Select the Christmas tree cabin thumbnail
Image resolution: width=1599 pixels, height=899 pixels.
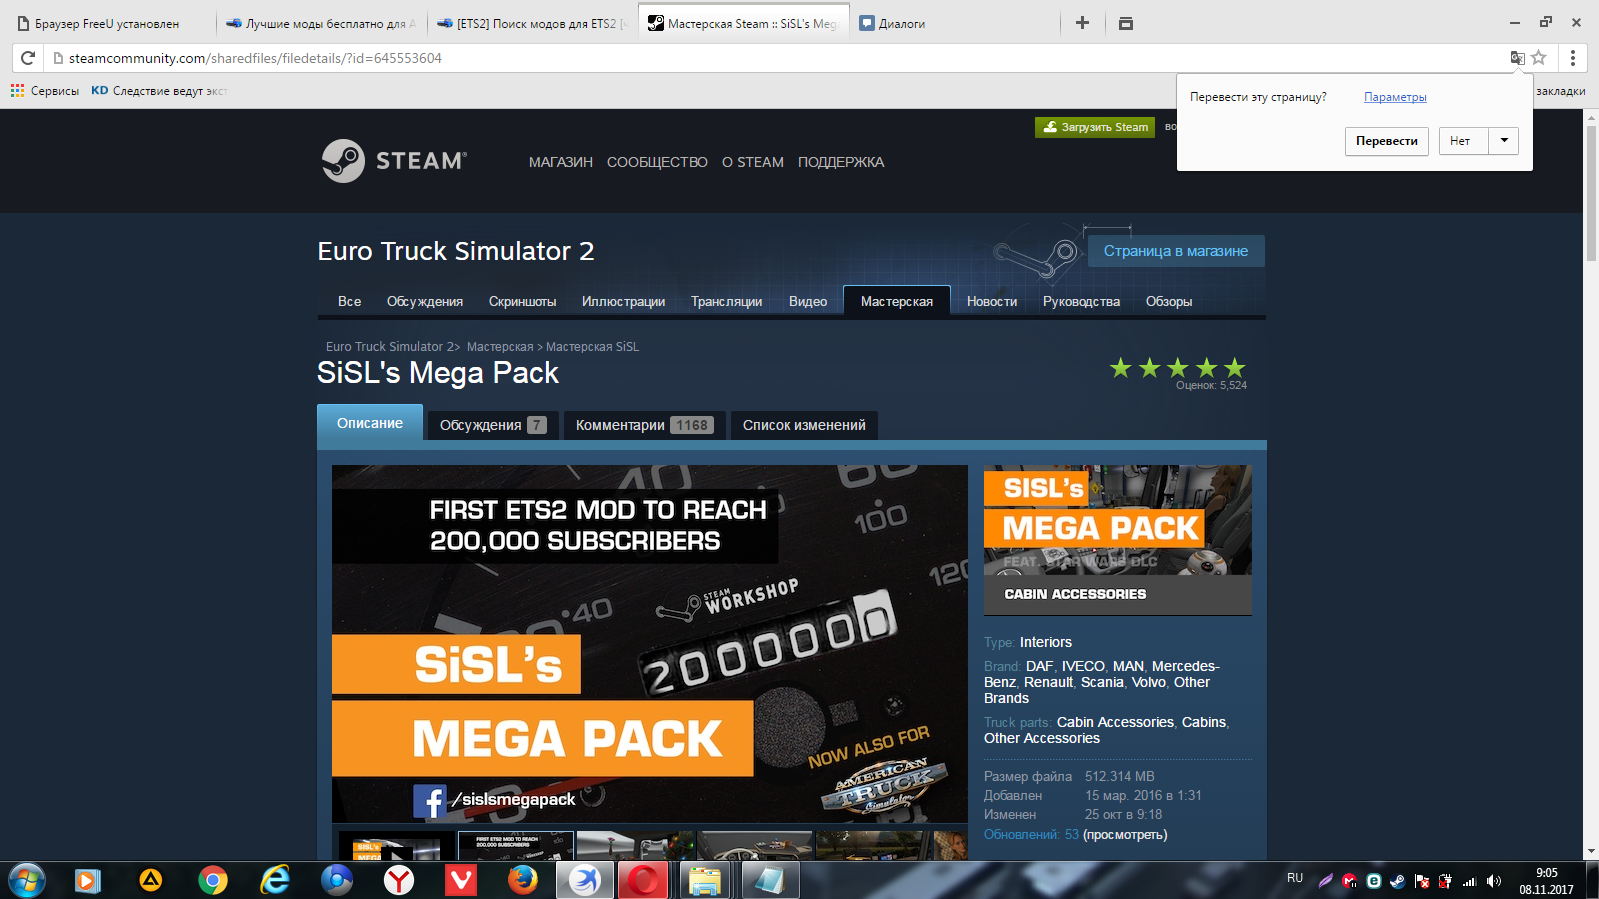tap(635, 846)
